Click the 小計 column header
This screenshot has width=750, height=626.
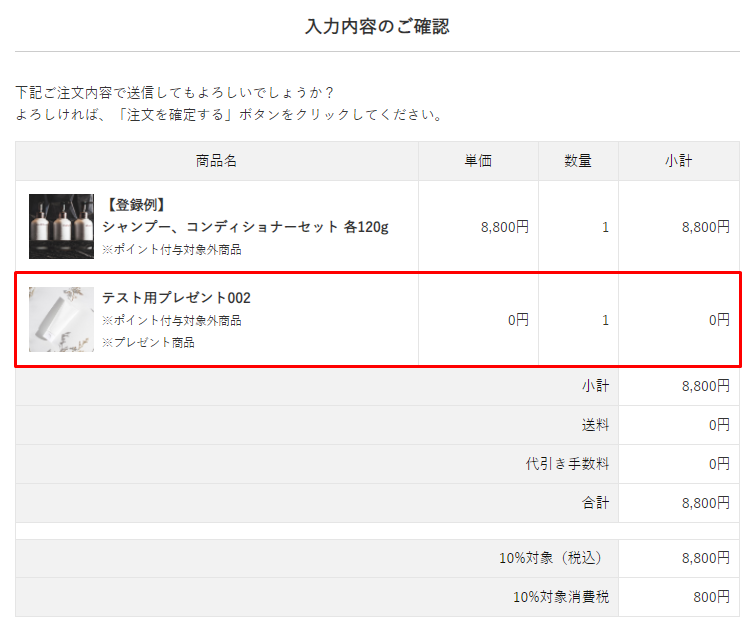(x=679, y=161)
